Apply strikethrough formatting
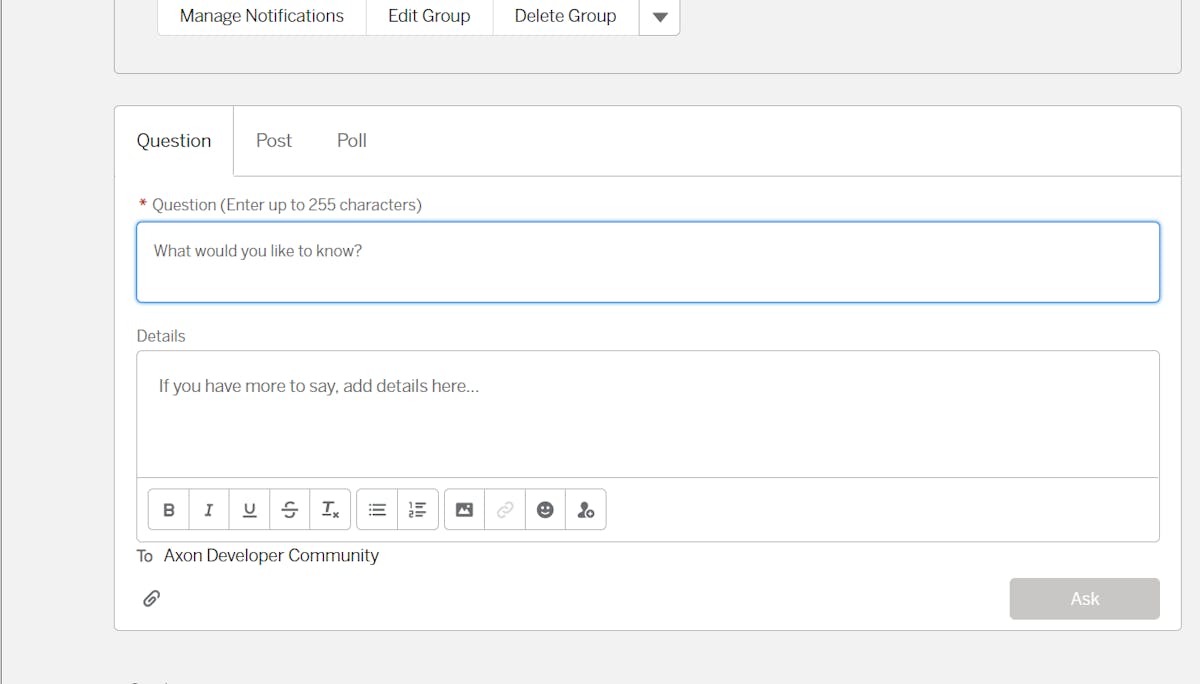 click(x=290, y=510)
